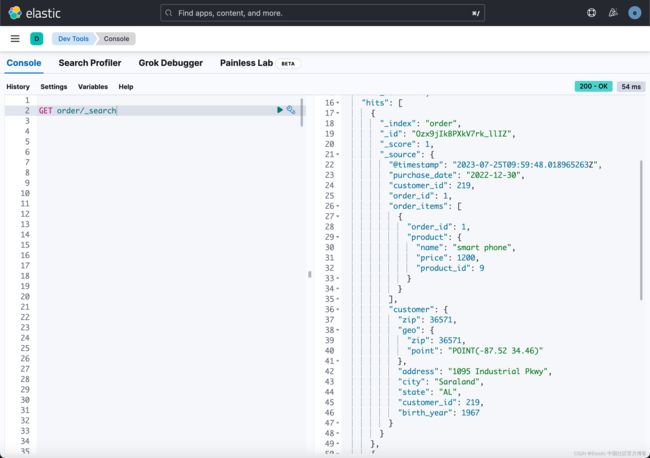Viewport: 650px width, 458px height.
Task: Run the request with the play icon
Action: pyautogui.click(x=280, y=110)
